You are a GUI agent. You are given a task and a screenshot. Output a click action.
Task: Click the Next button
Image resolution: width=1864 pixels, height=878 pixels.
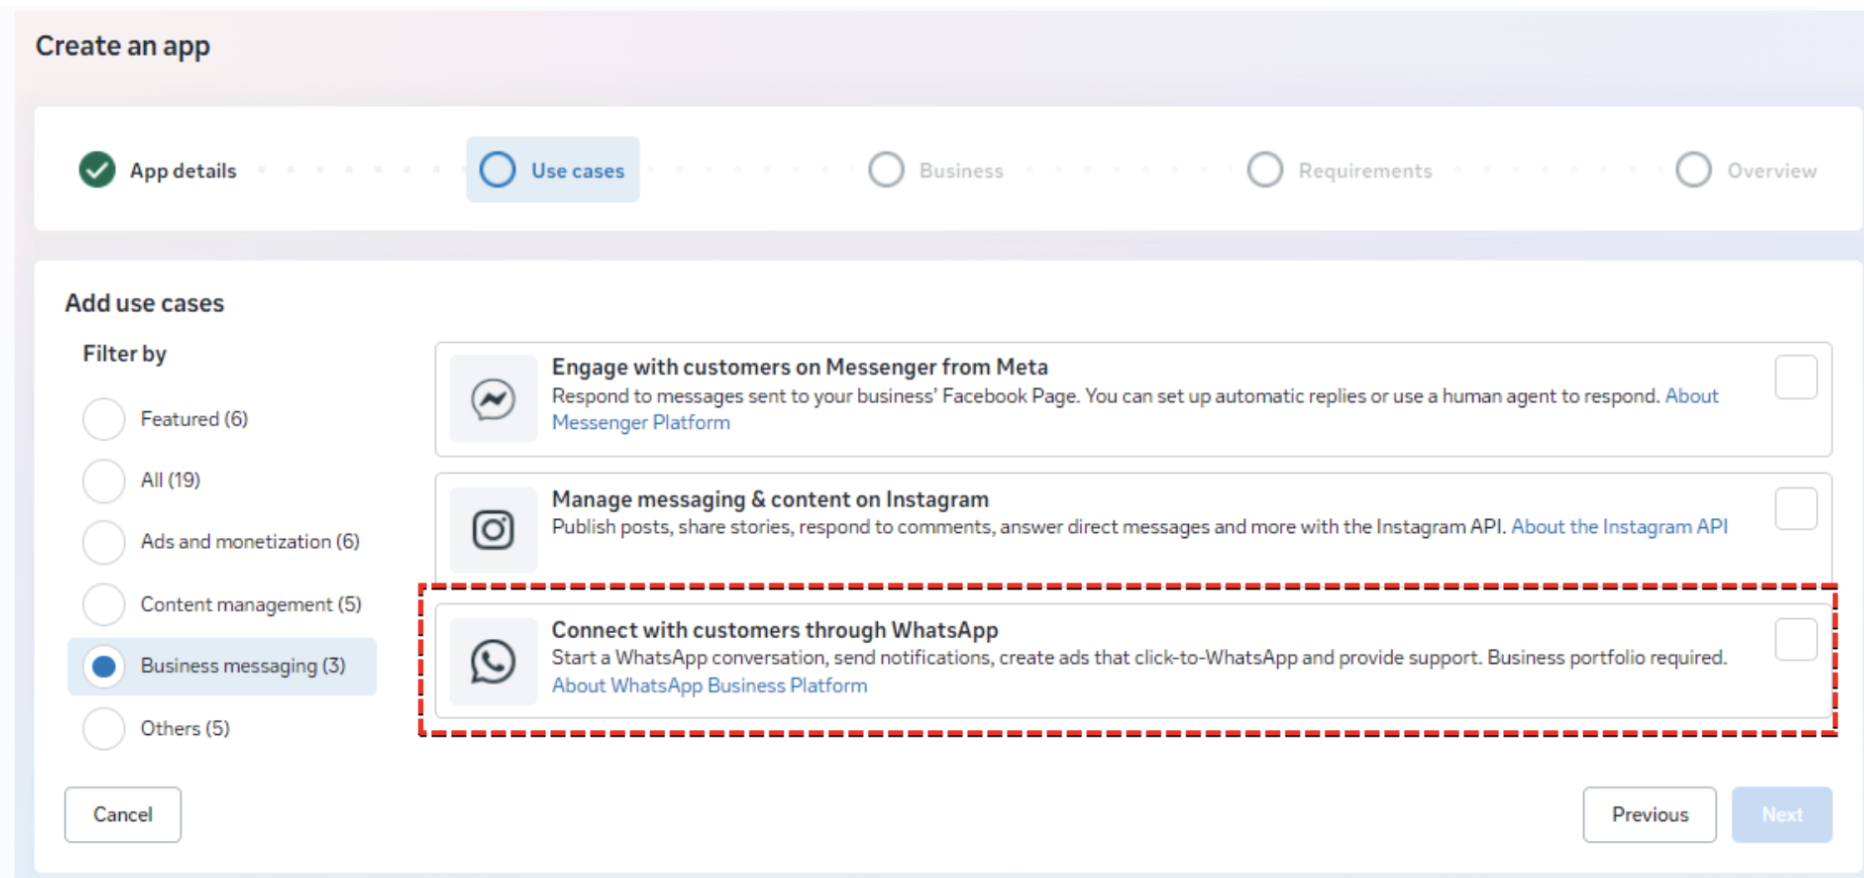(x=1782, y=815)
